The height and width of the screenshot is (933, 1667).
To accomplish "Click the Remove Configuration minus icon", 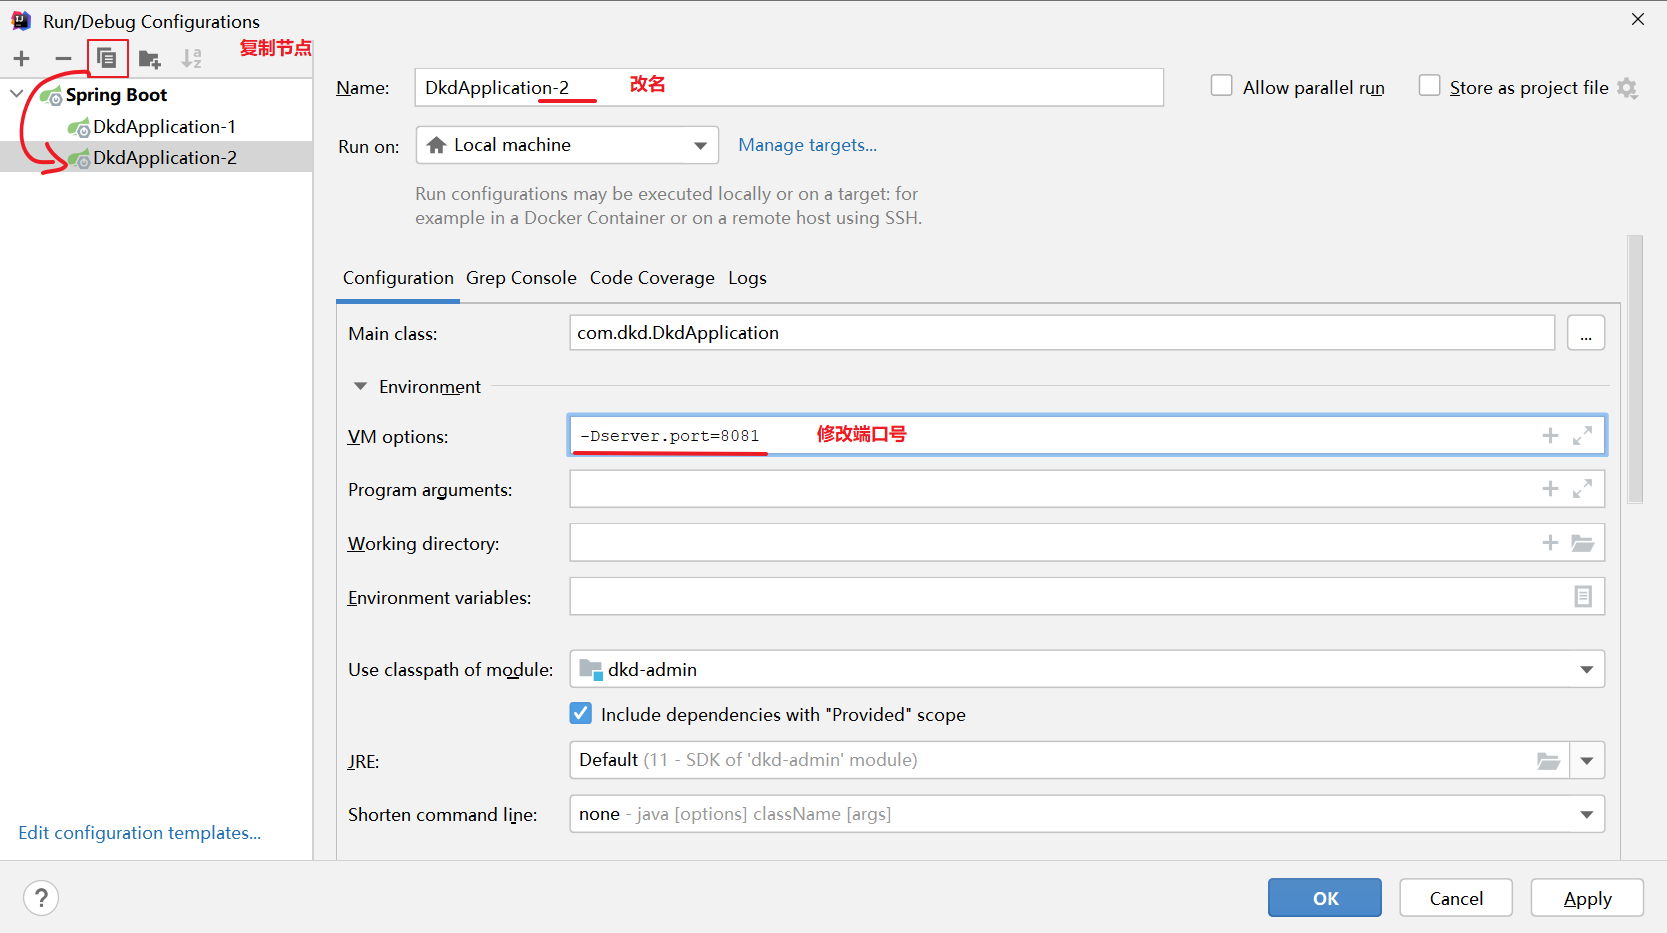I will 63,59.
